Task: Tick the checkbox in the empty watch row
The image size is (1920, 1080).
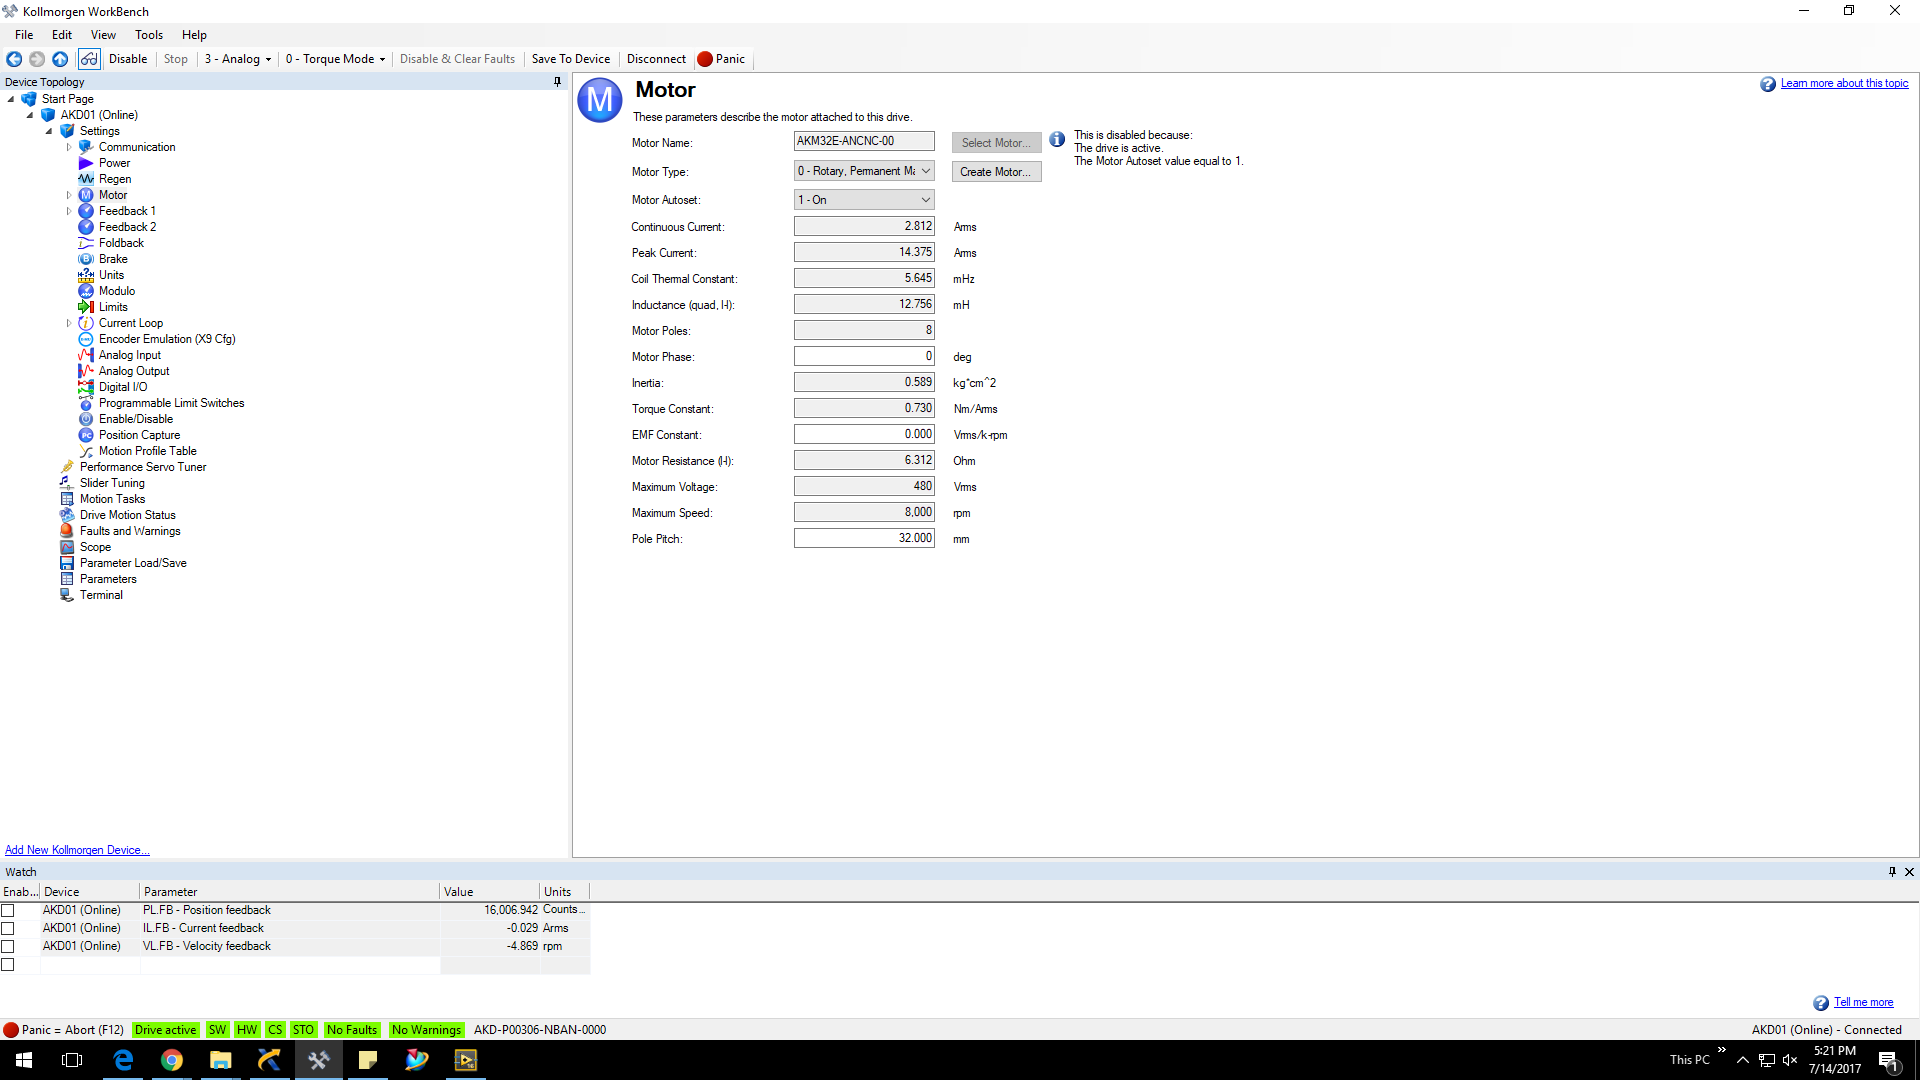Action: [x=8, y=965]
